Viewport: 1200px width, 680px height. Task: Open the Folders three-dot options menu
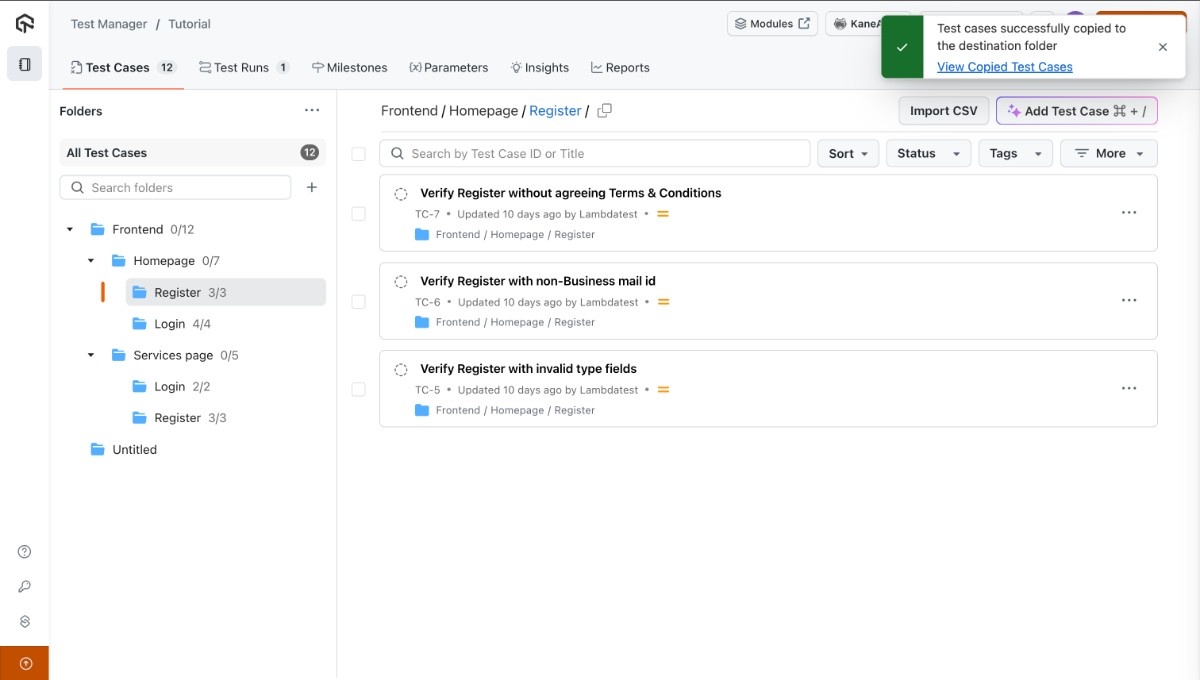pyautogui.click(x=312, y=111)
